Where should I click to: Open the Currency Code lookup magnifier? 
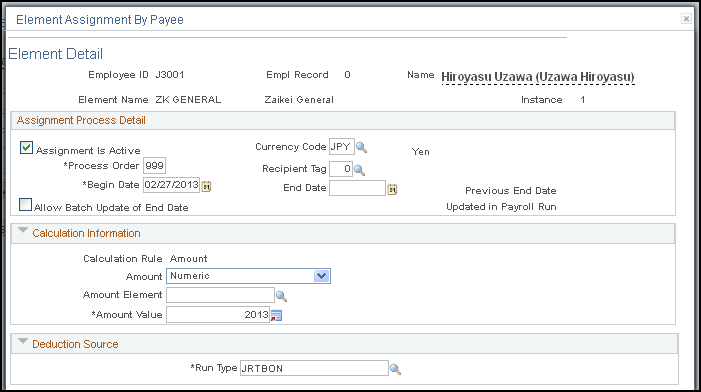pos(362,148)
